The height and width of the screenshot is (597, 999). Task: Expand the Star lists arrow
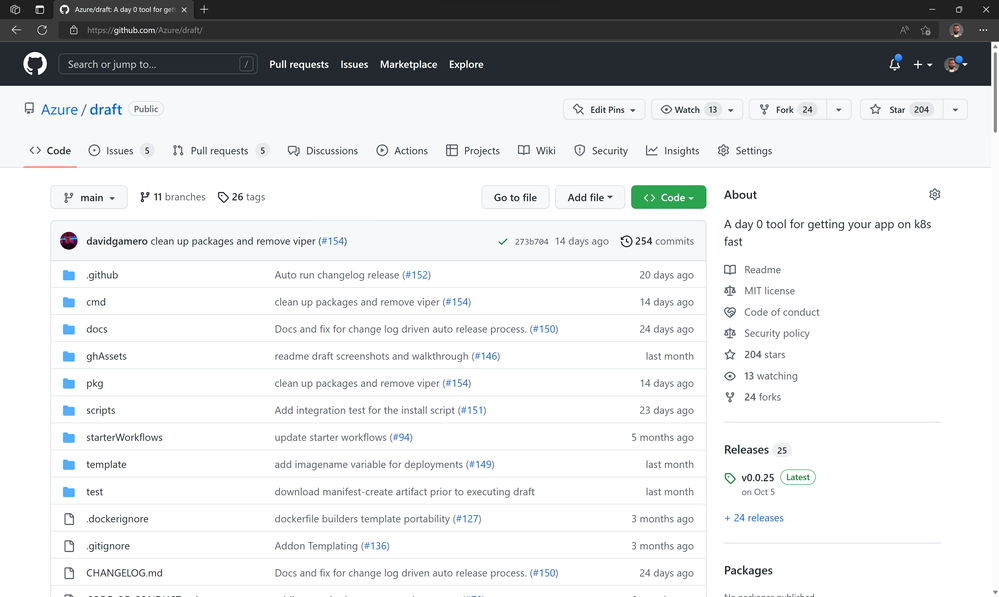pyautogui.click(x=955, y=110)
